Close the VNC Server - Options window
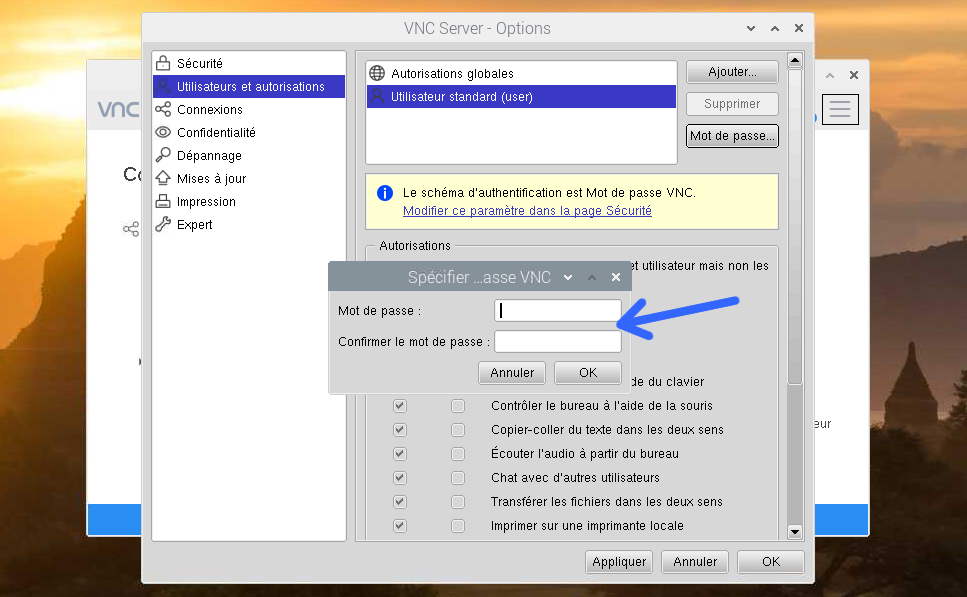 point(799,28)
